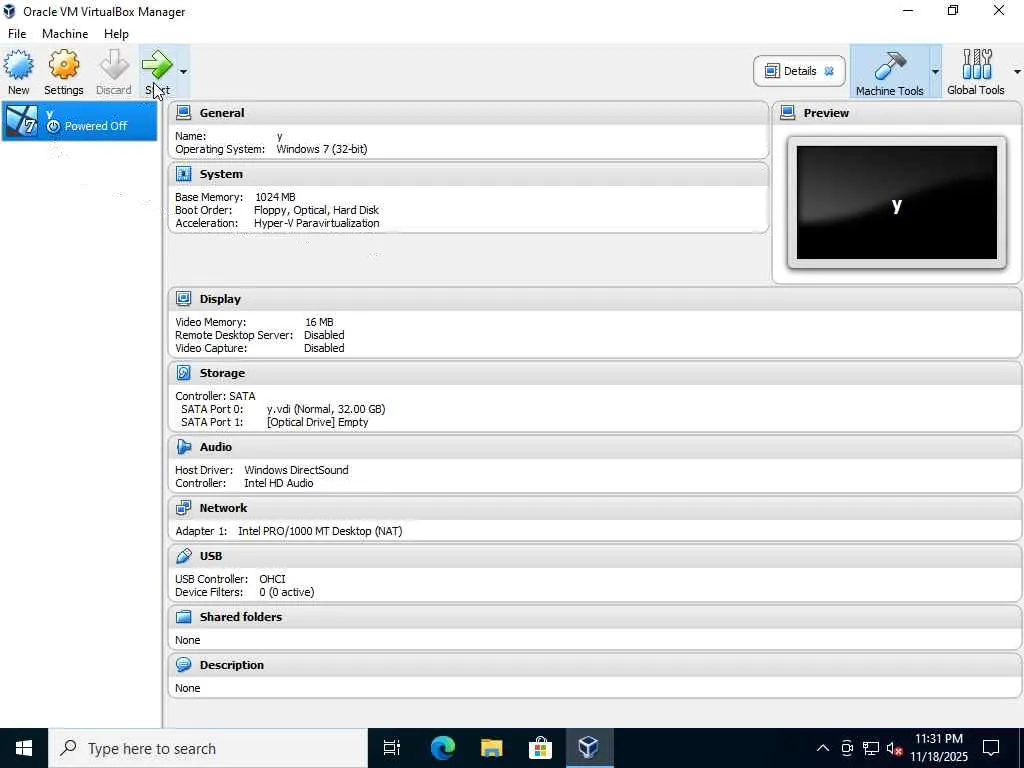Open the Display section header link
1024x768 pixels.
pos(220,299)
